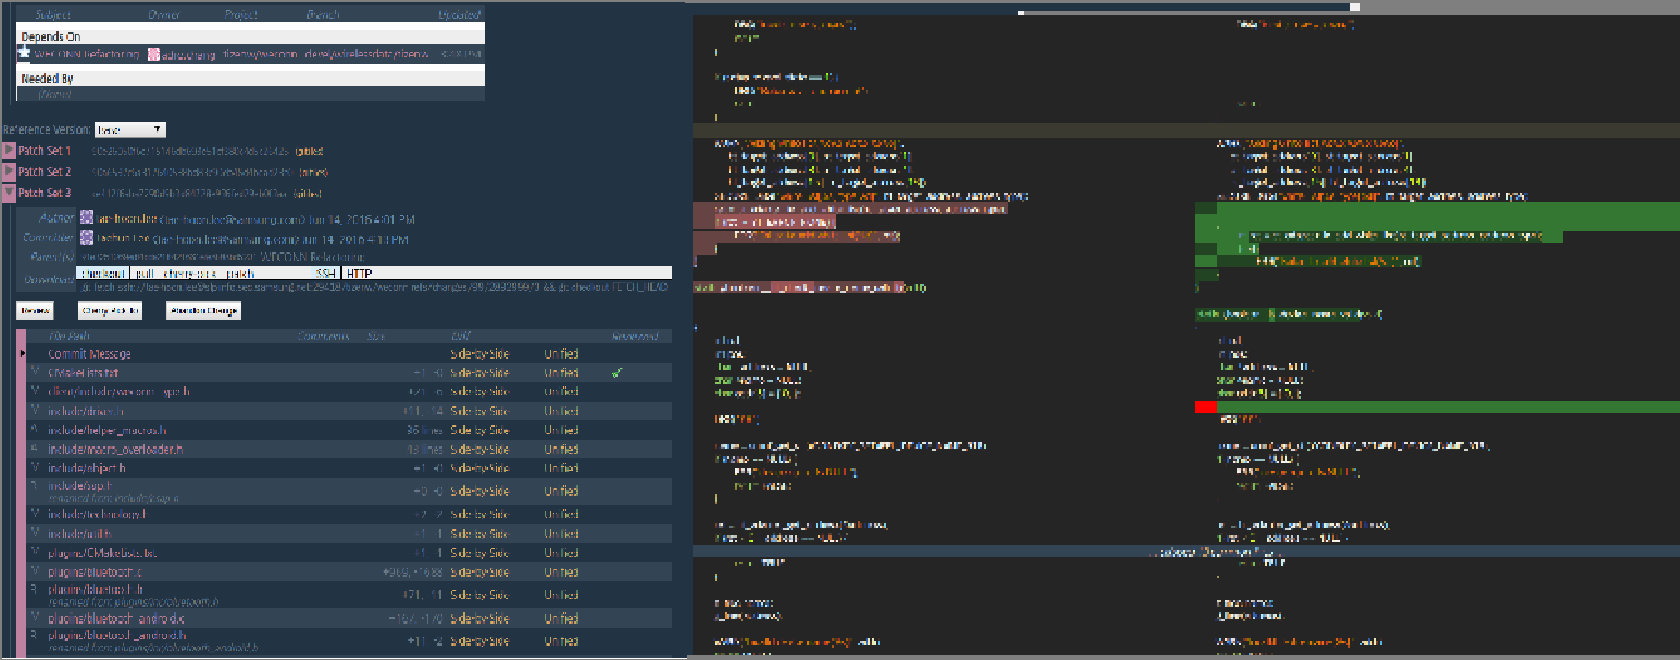Collapse Patch Set 3
The width and height of the screenshot is (1680, 660).
coord(8,192)
